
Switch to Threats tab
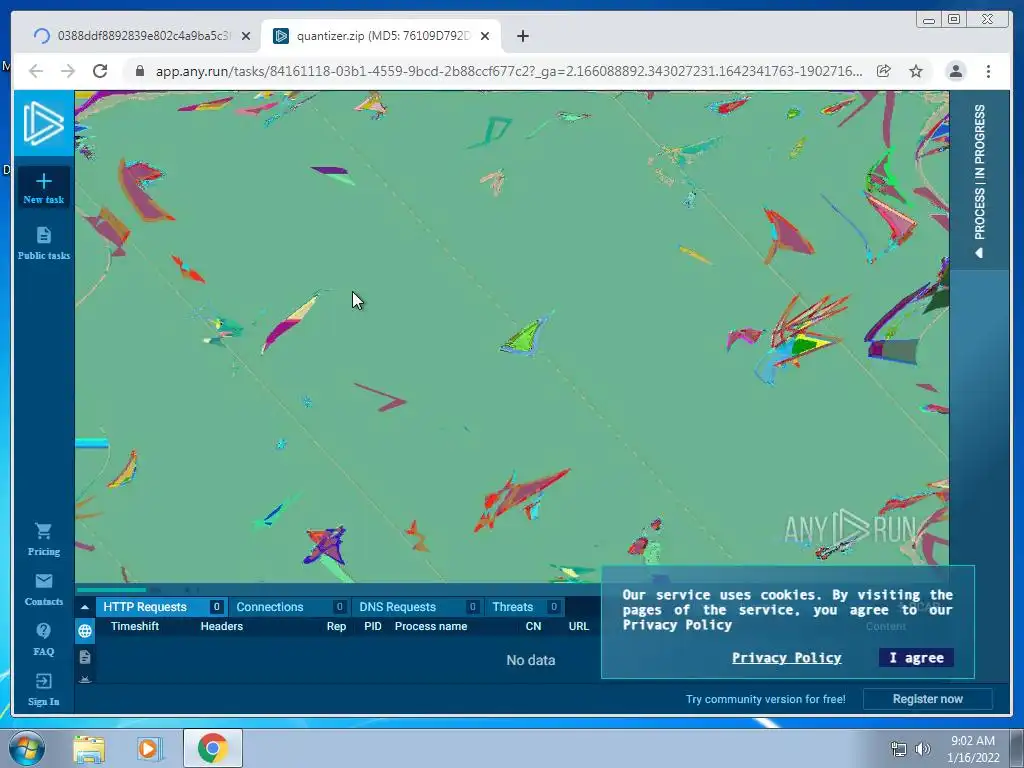point(524,607)
